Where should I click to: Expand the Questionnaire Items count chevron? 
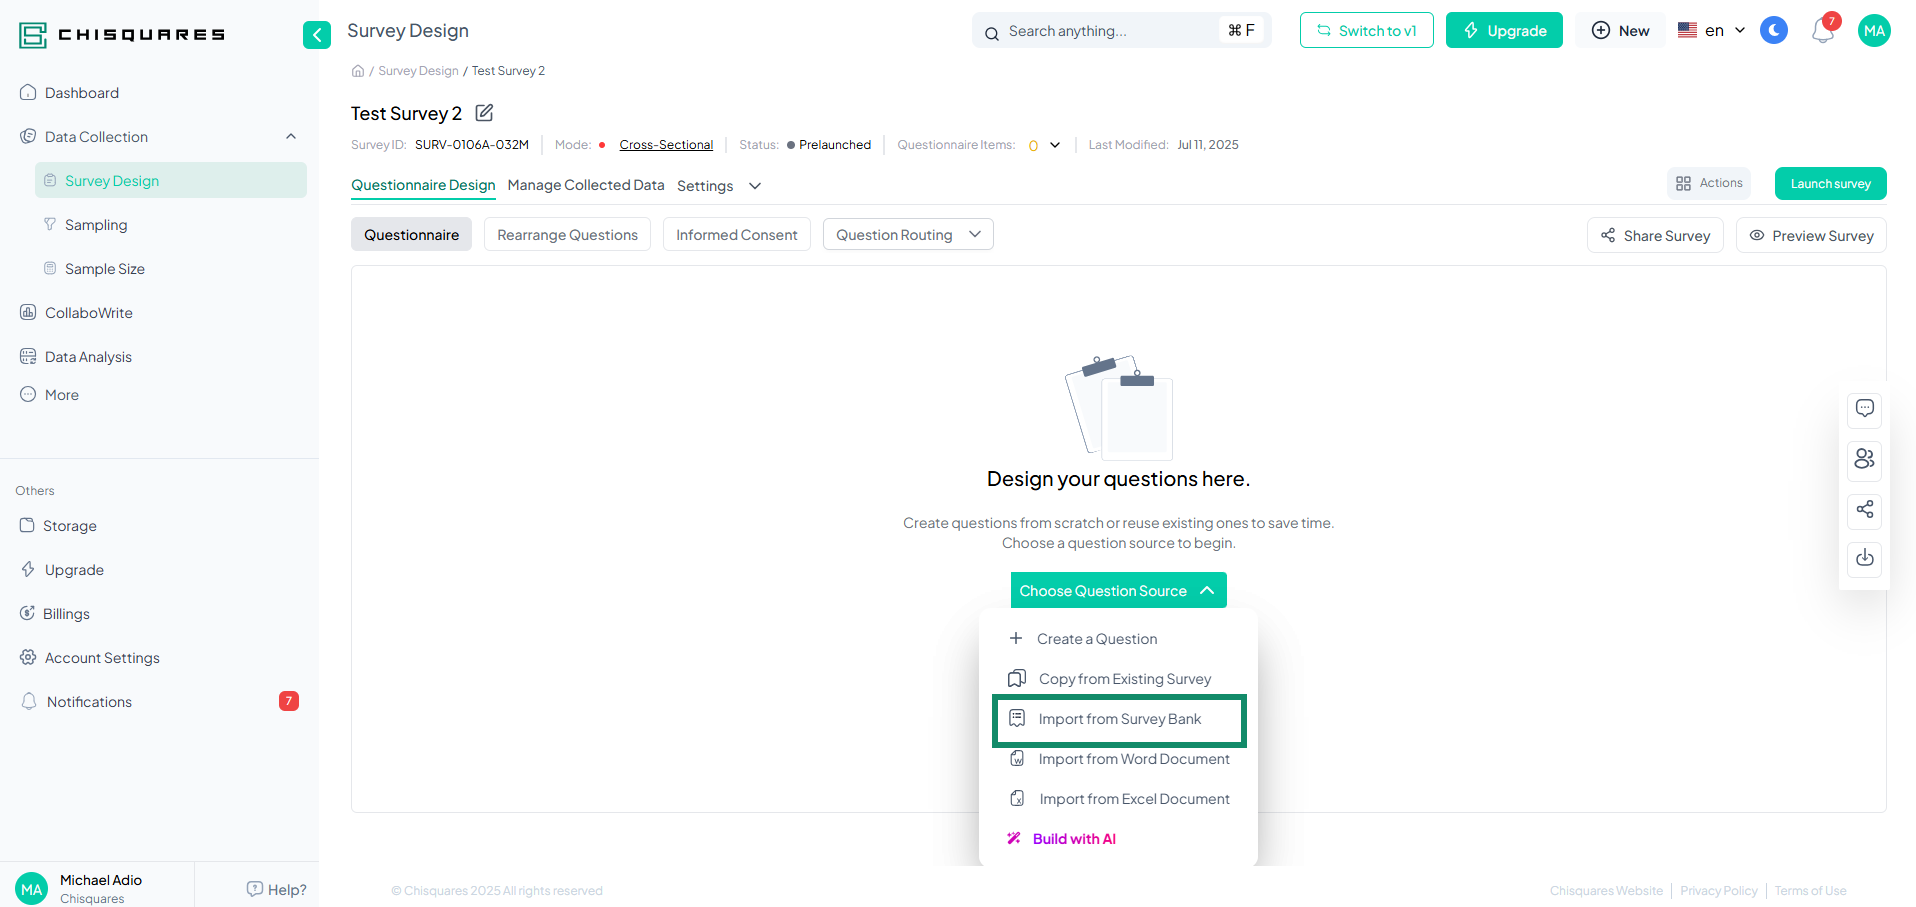pyautogui.click(x=1055, y=145)
